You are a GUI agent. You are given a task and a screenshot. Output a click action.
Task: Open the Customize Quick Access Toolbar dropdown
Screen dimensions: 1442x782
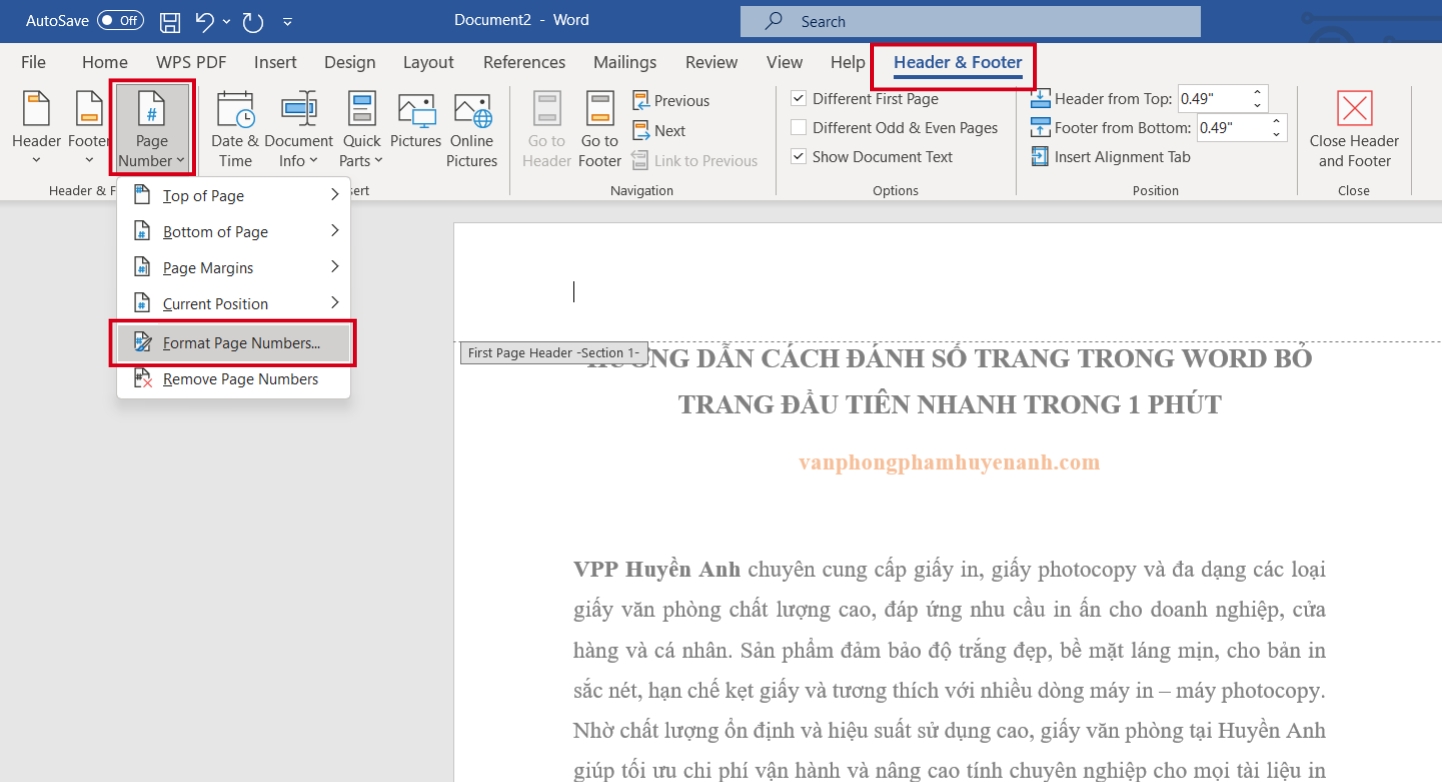(x=288, y=21)
